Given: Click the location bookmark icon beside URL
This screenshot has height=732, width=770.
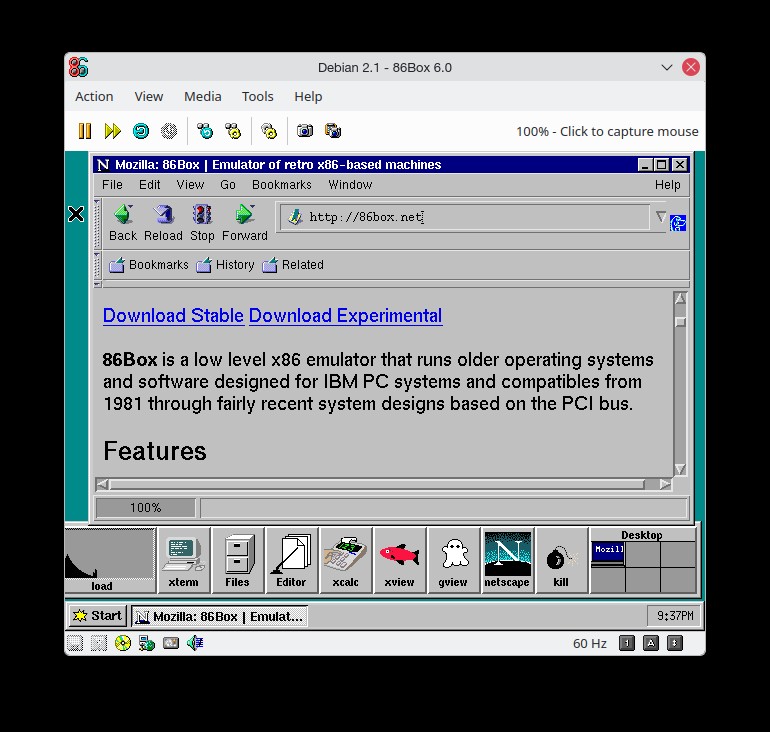Looking at the screenshot, I should [295, 217].
